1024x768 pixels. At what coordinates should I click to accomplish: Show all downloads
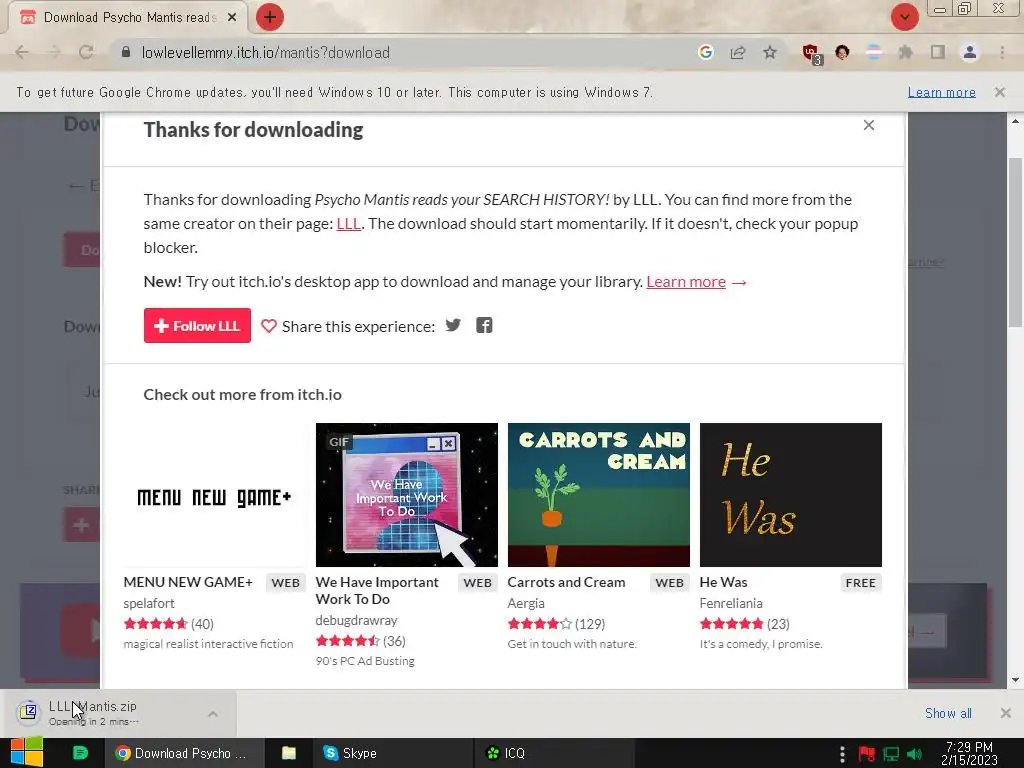pos(948,713)
